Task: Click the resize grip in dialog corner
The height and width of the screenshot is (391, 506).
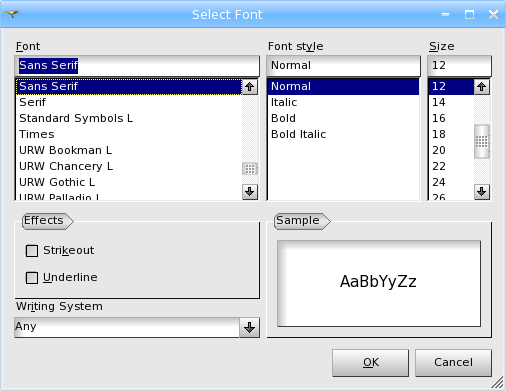Action: coord(498,383)
